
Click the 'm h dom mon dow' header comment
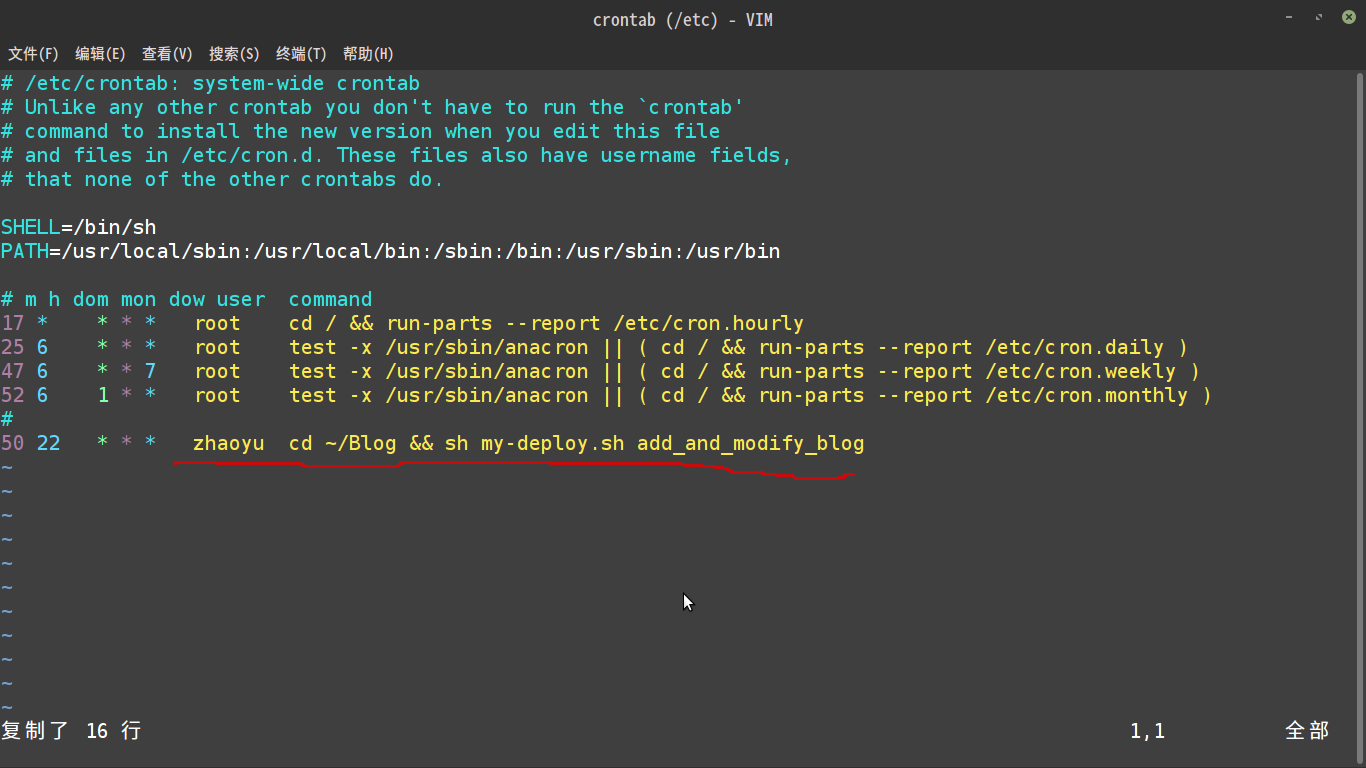pos(115,300)
